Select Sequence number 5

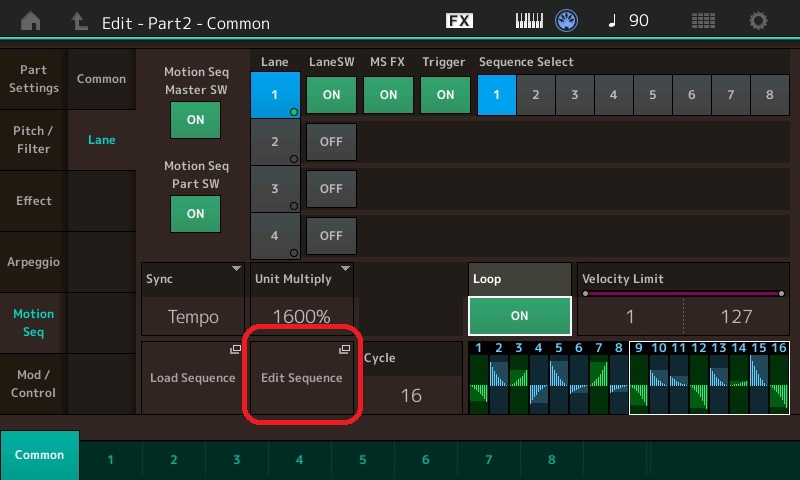652,95
